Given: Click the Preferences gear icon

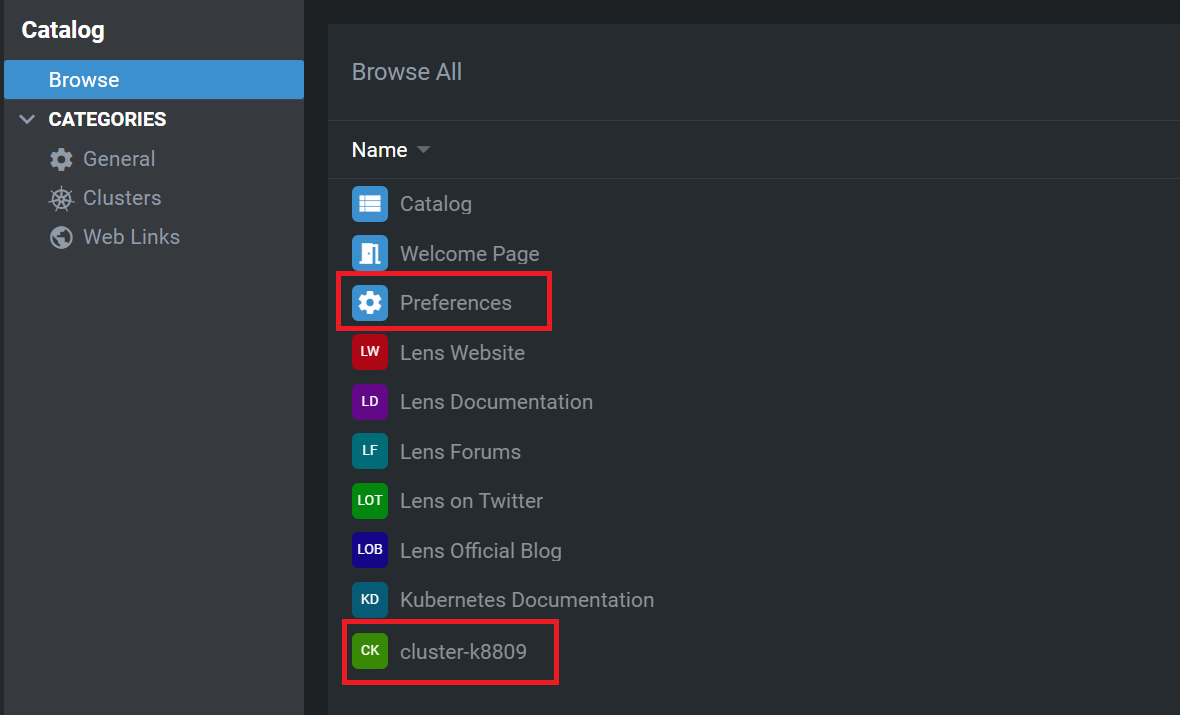Looking at the screenshot, I should (x=370, y=303).
